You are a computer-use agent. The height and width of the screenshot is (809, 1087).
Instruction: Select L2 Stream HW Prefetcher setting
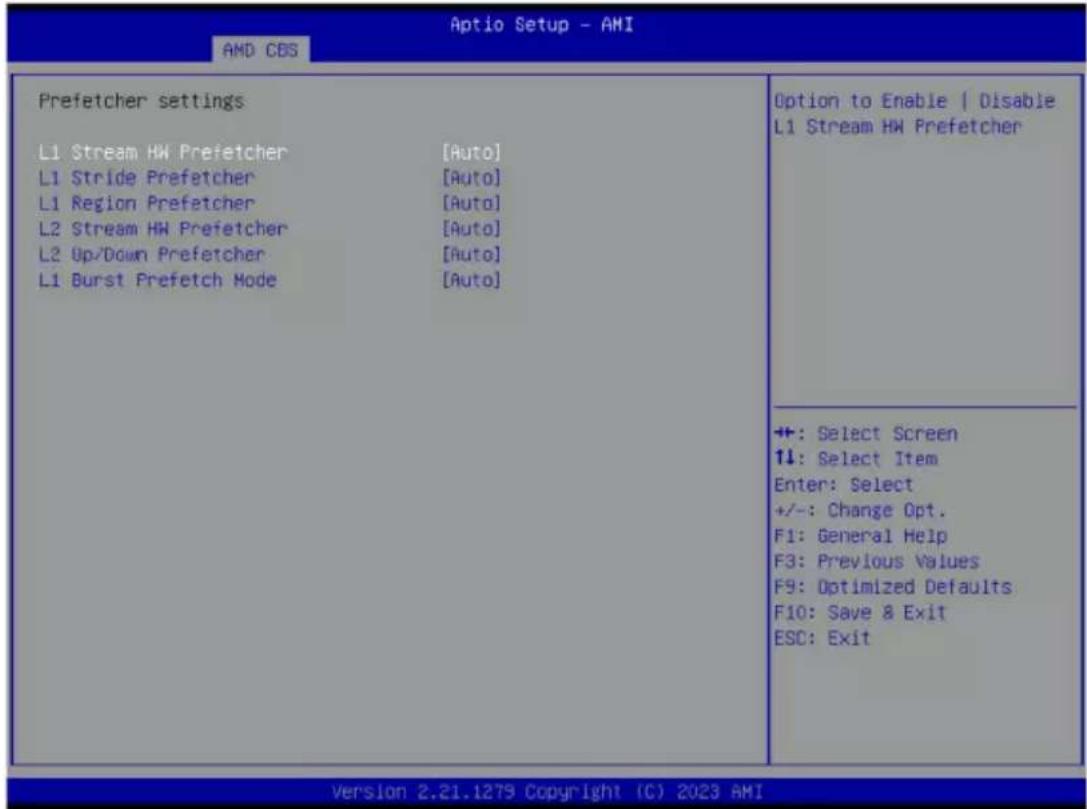click(x=163, y=229)
